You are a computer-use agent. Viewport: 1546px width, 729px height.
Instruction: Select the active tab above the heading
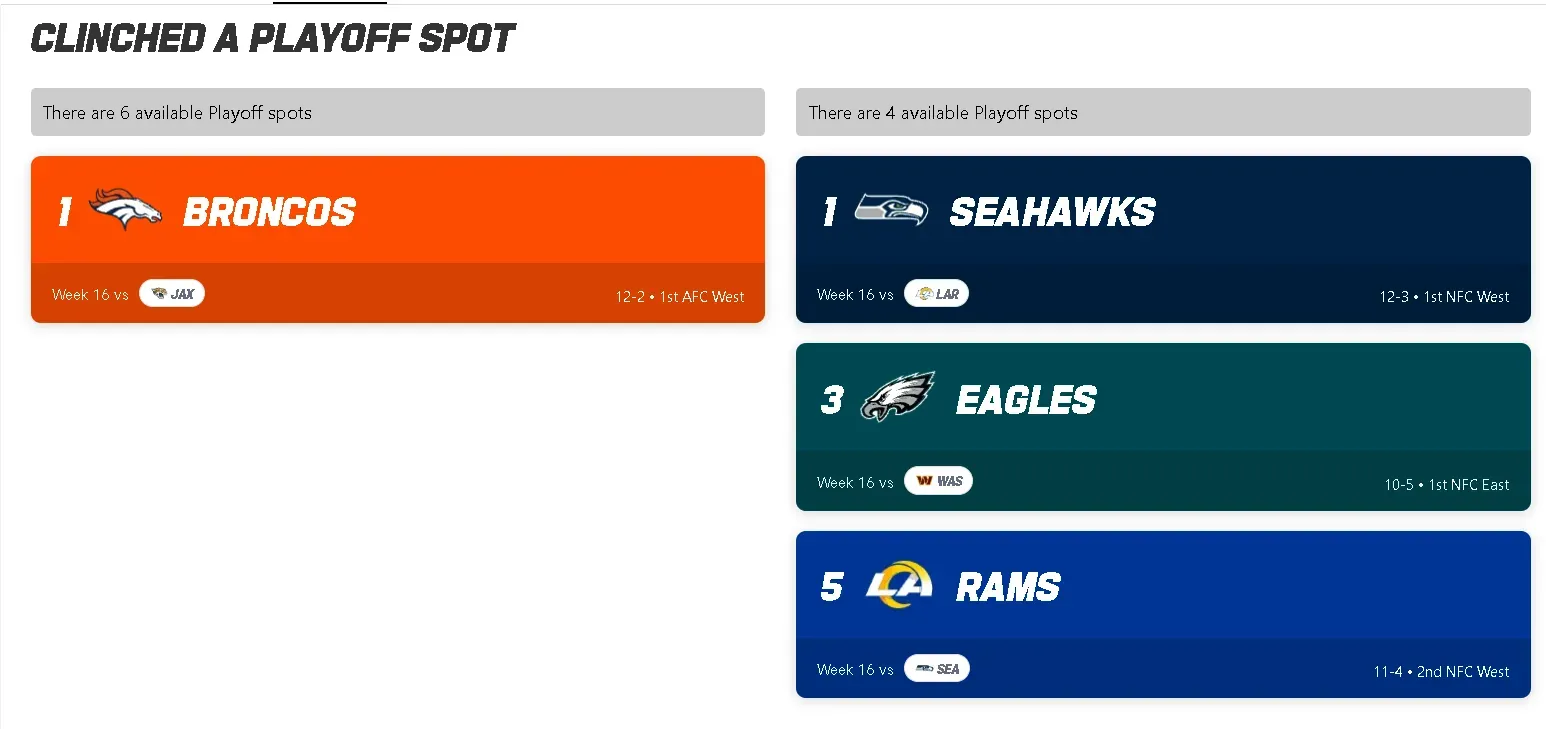click(330, 3)
